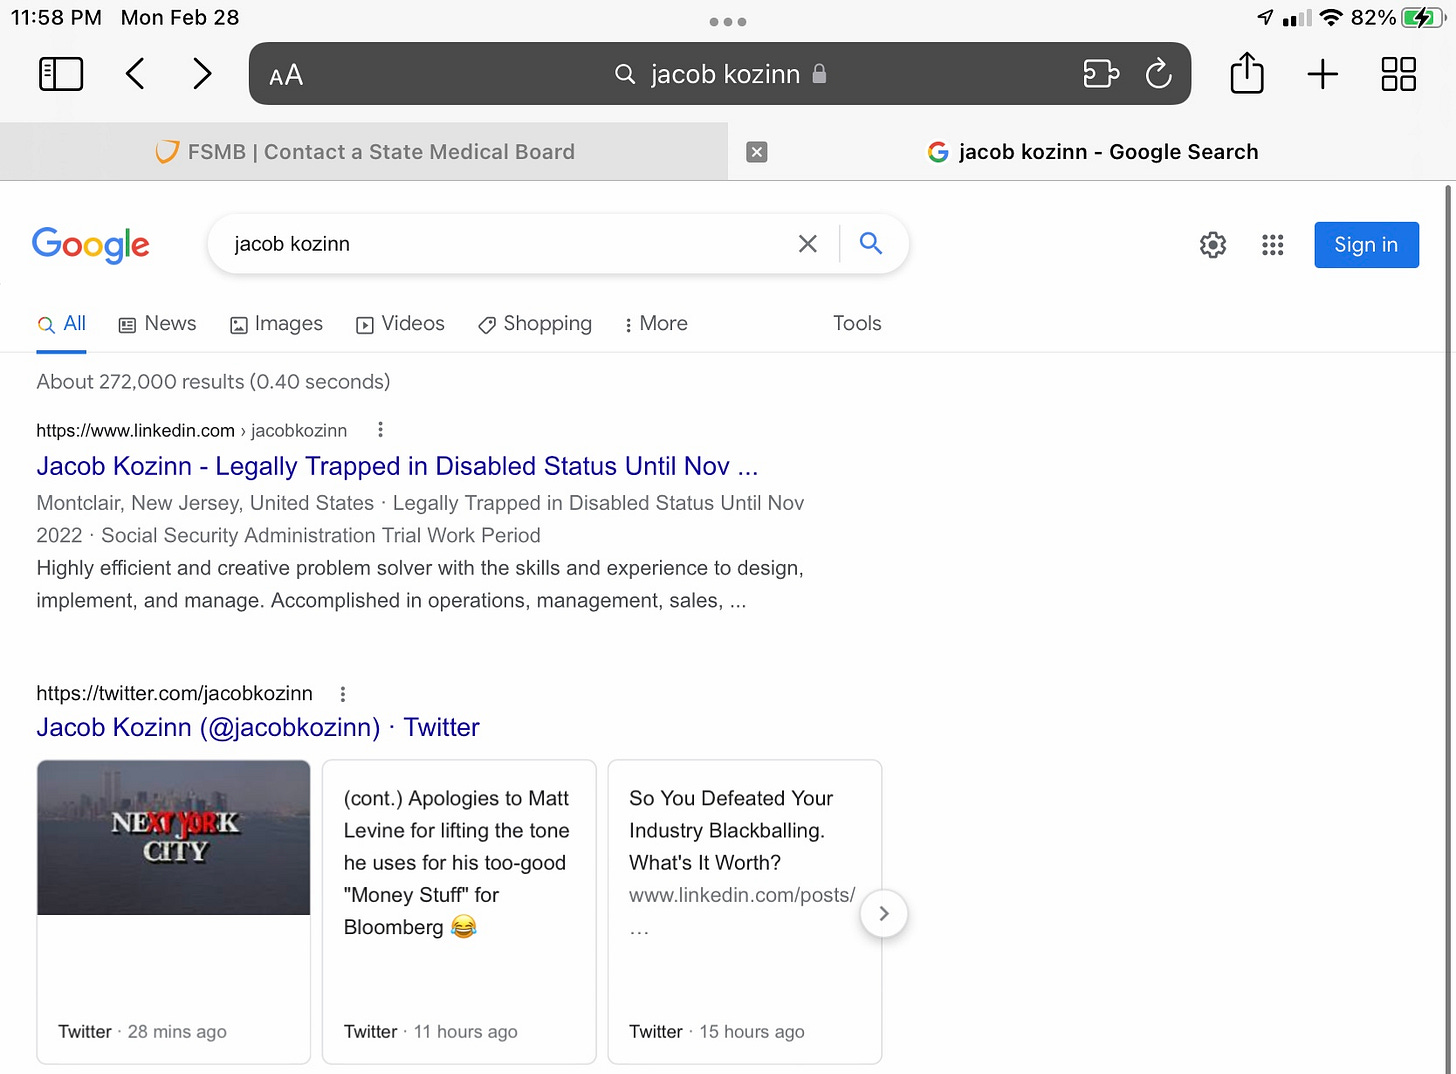Open Google search settings gear
The image size is (1456, 1074).
1213,245
